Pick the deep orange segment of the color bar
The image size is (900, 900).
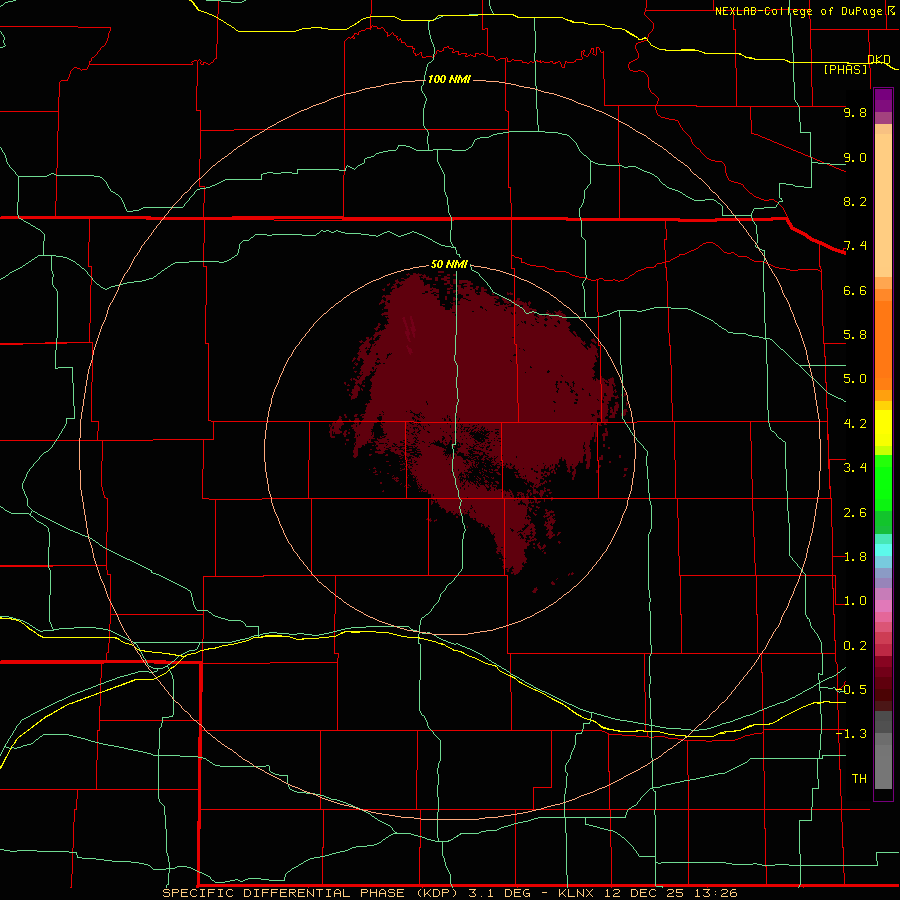[x=883, y=346]
